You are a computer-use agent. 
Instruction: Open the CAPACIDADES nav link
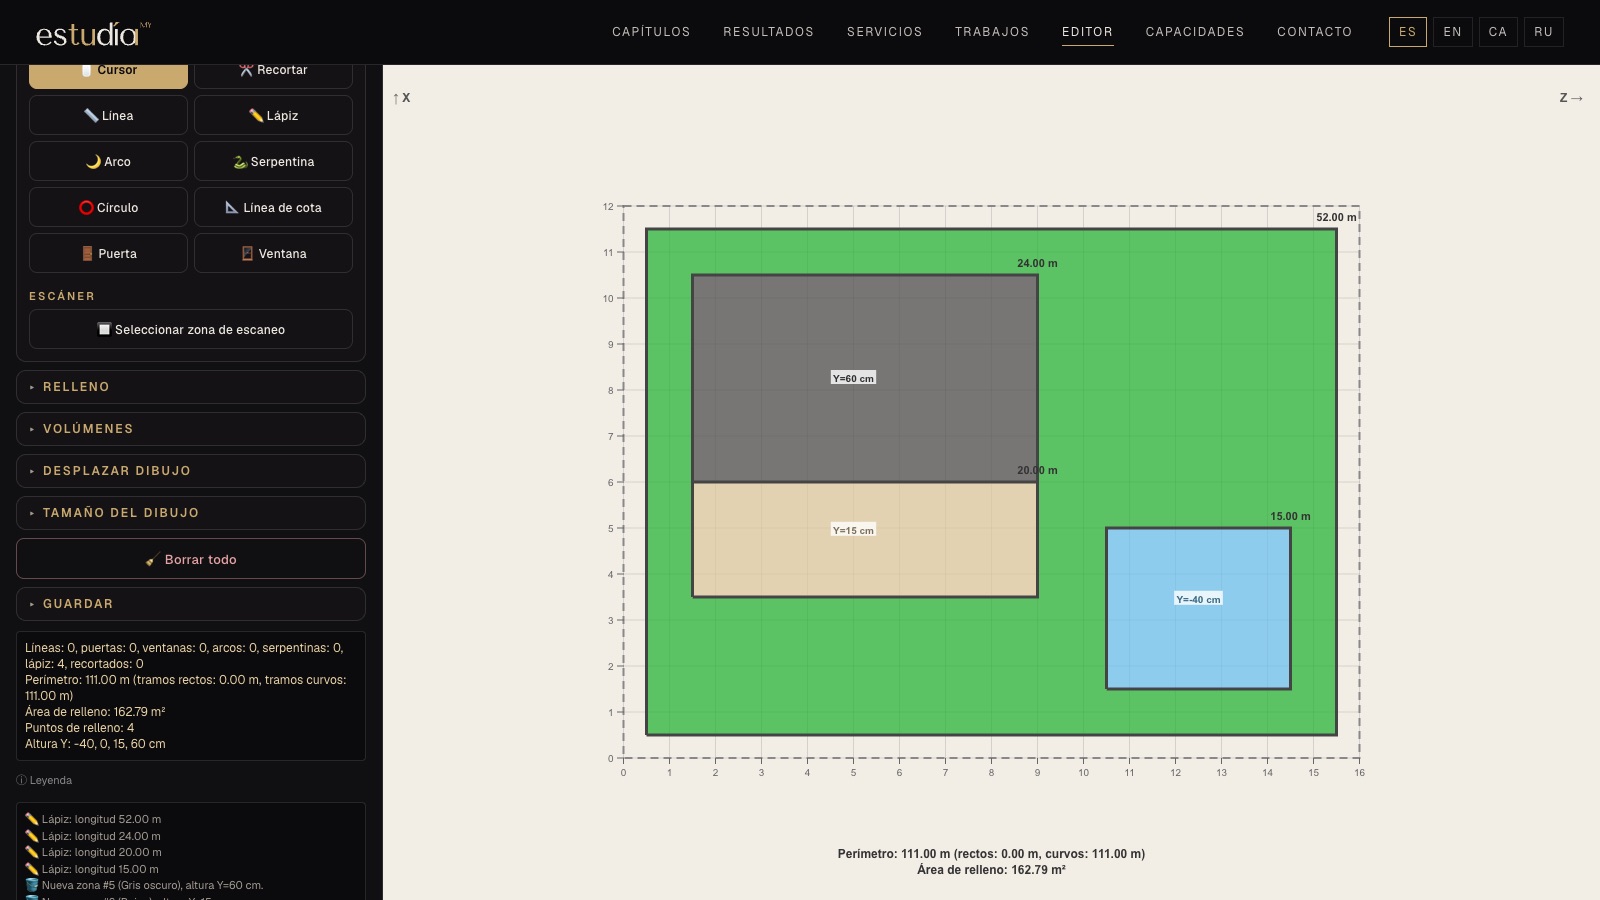[x=1195, y=32]
